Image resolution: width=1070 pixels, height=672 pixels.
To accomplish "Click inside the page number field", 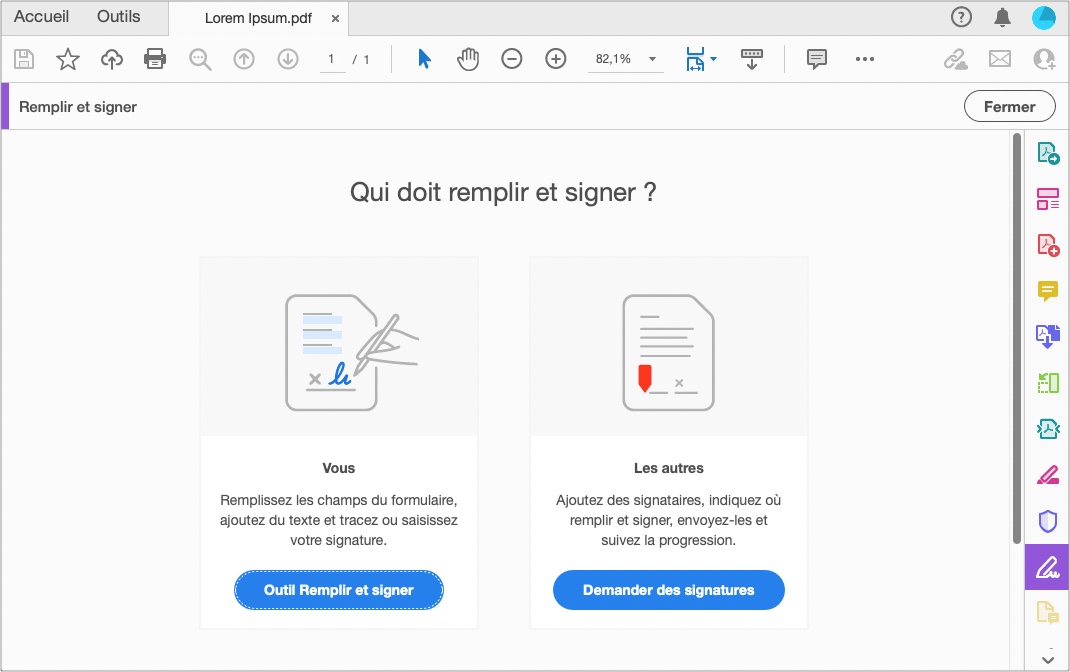I will tap(333, 58).
